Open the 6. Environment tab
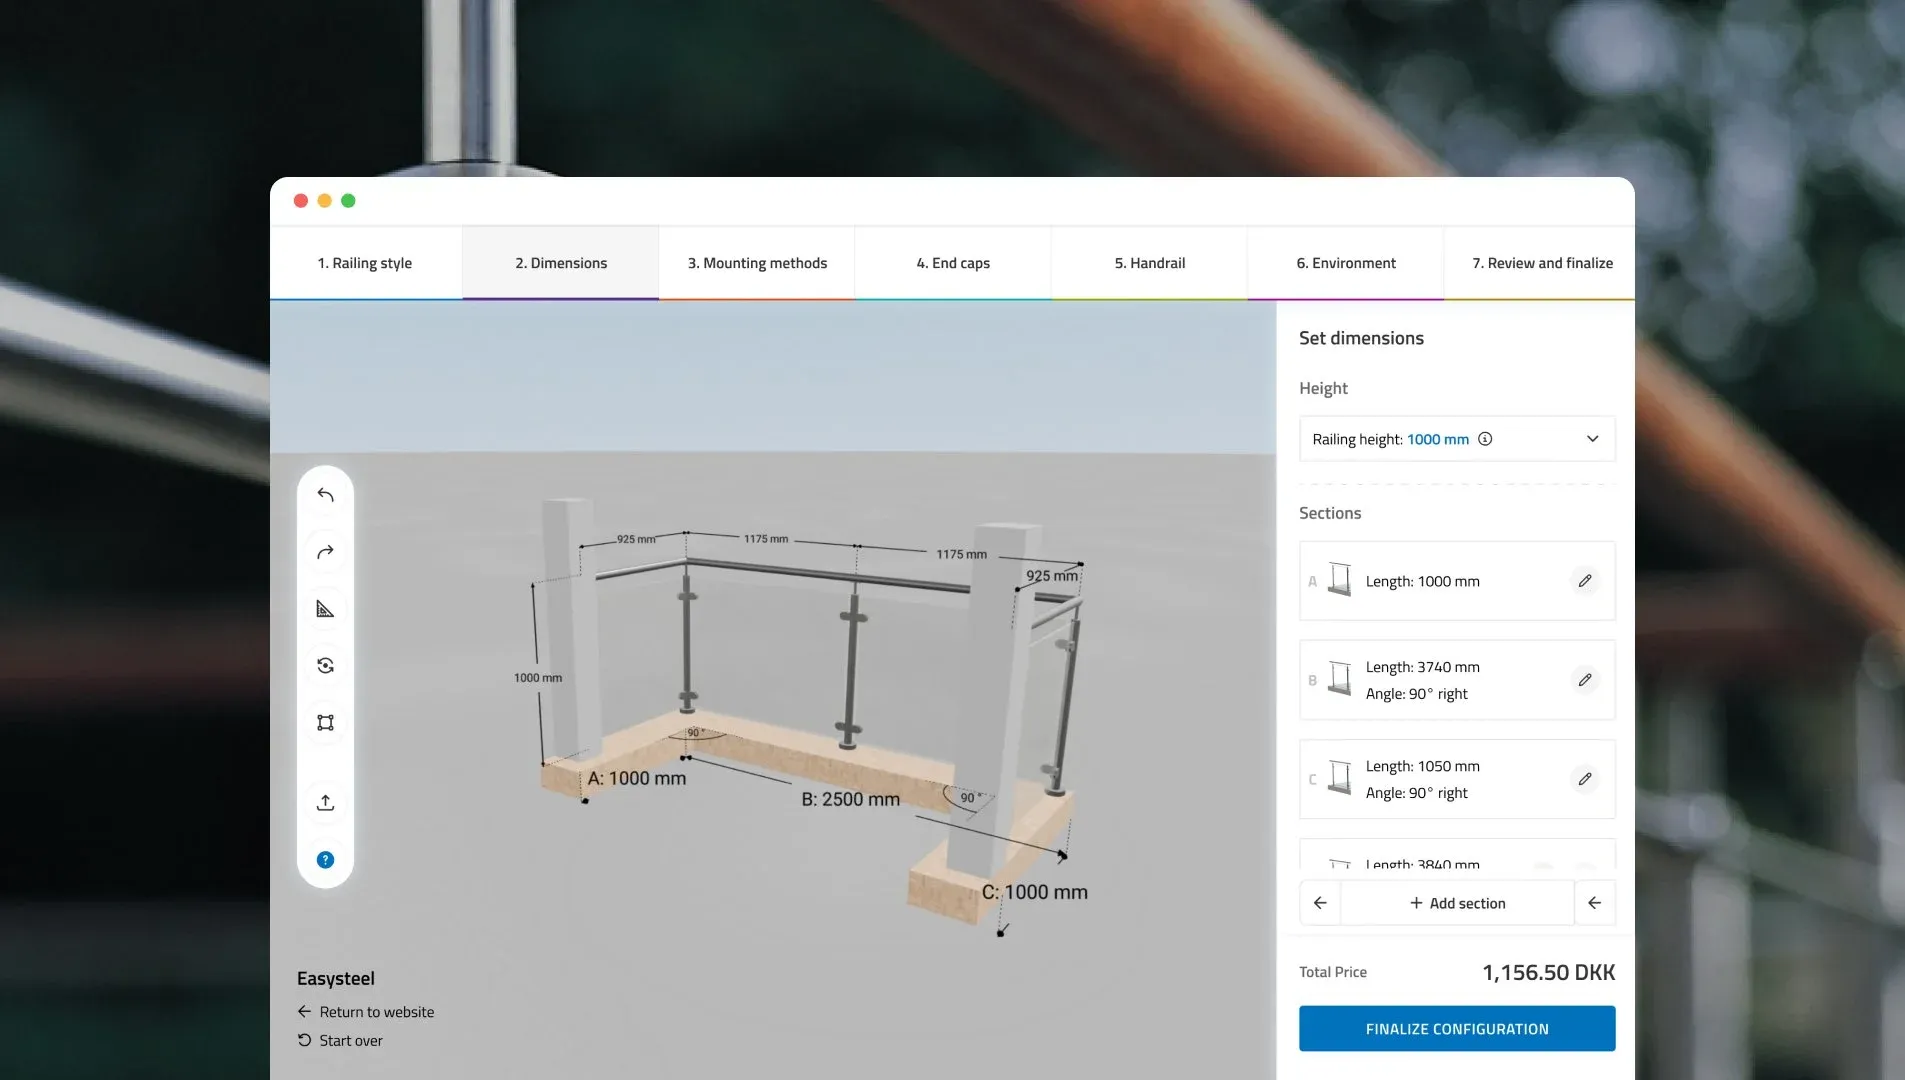 (1345, 262)
